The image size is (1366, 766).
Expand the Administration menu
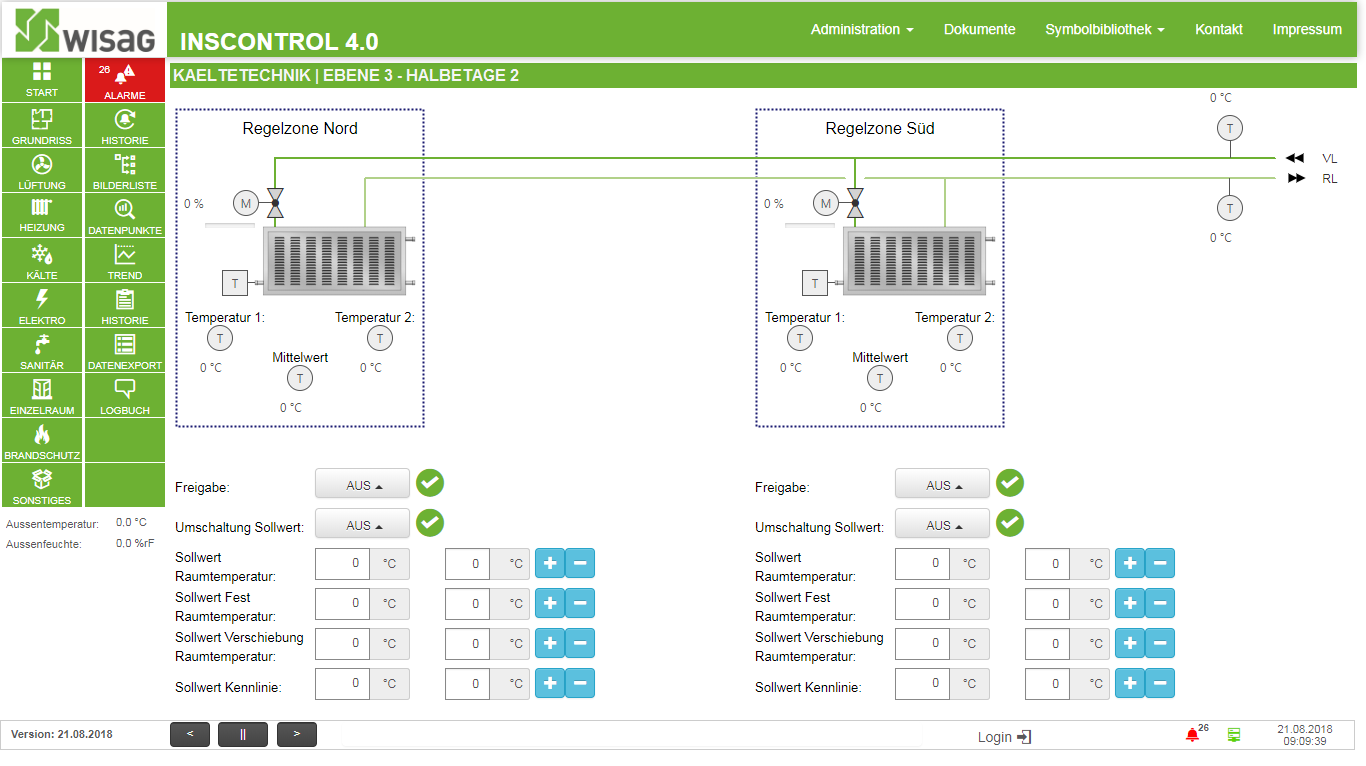tap(862, 29)
